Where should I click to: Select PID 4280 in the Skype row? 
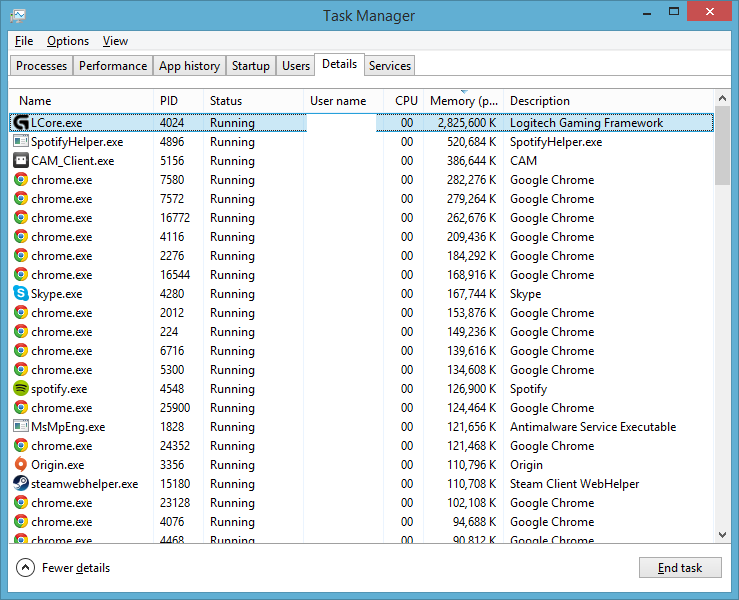coord(172,294)
